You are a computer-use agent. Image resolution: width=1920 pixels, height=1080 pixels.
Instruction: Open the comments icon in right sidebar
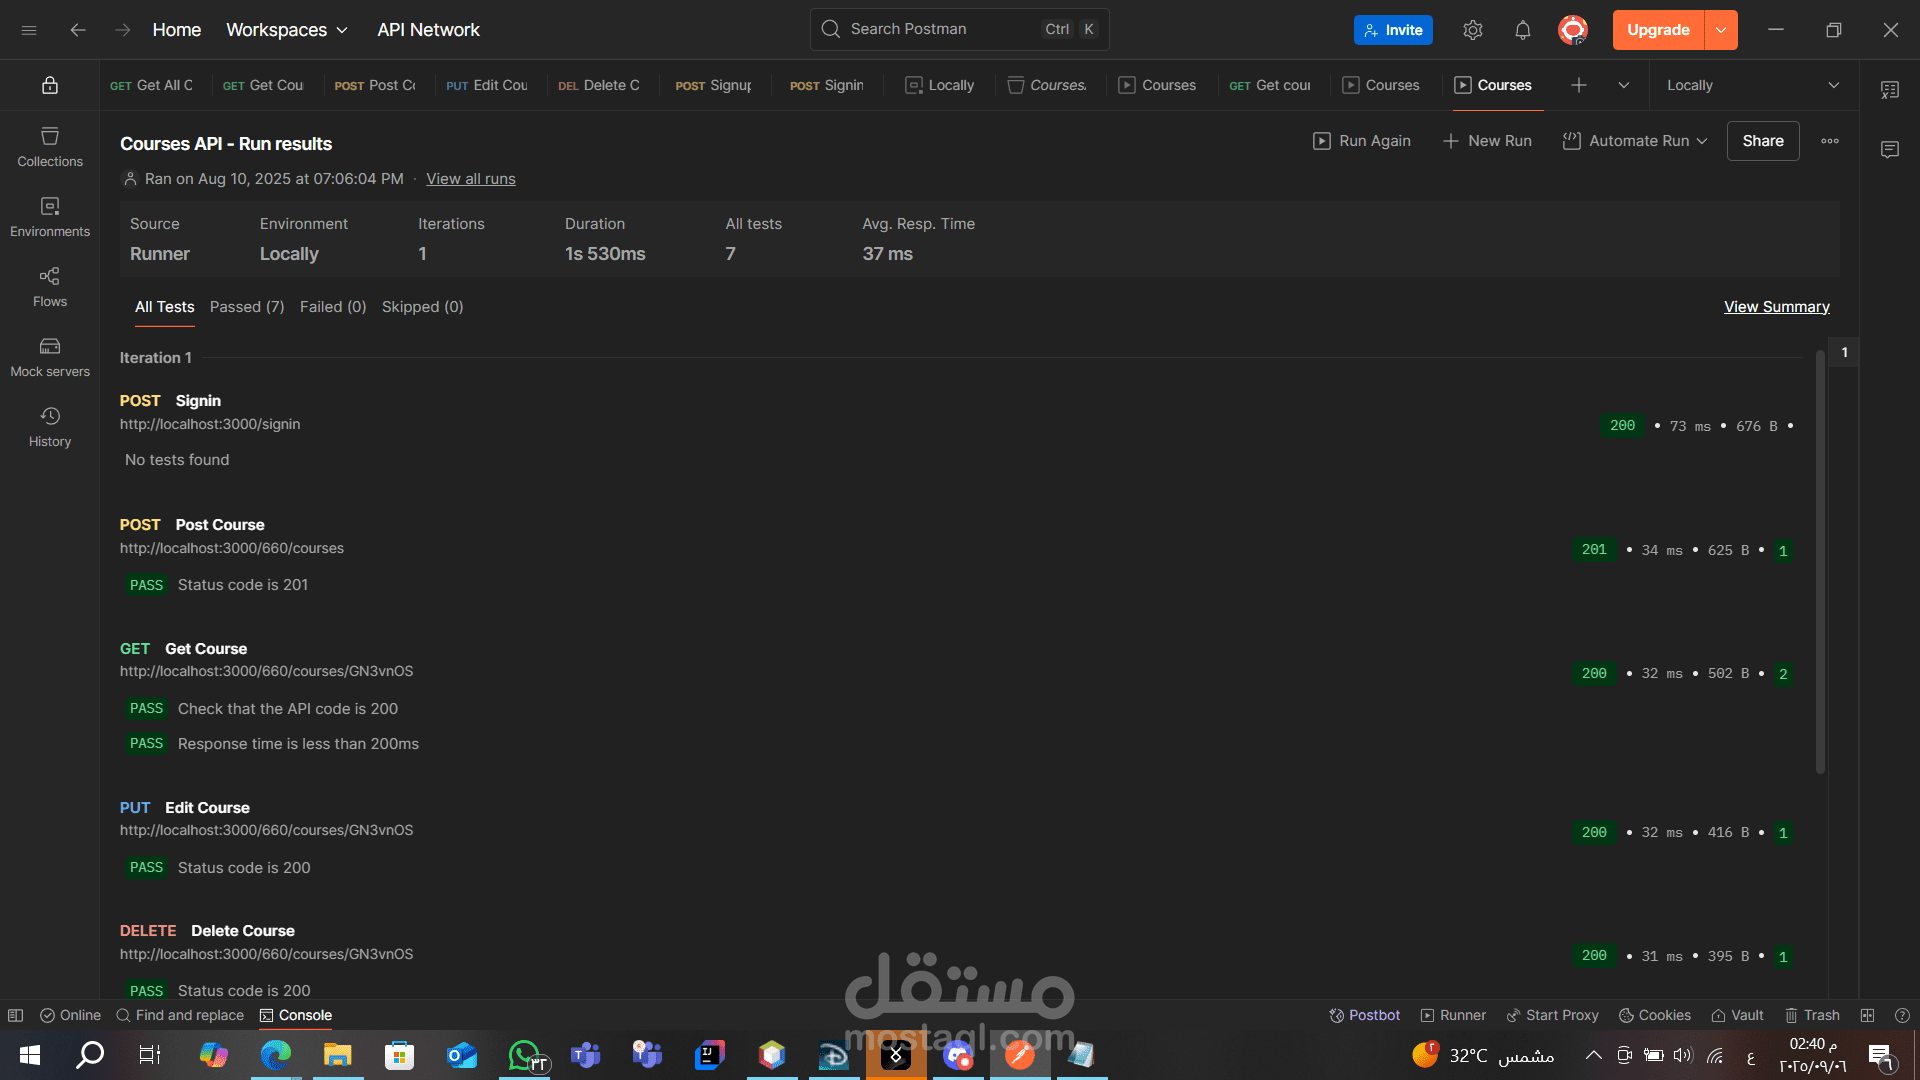pyautogui.click(x=1889, y=150)
